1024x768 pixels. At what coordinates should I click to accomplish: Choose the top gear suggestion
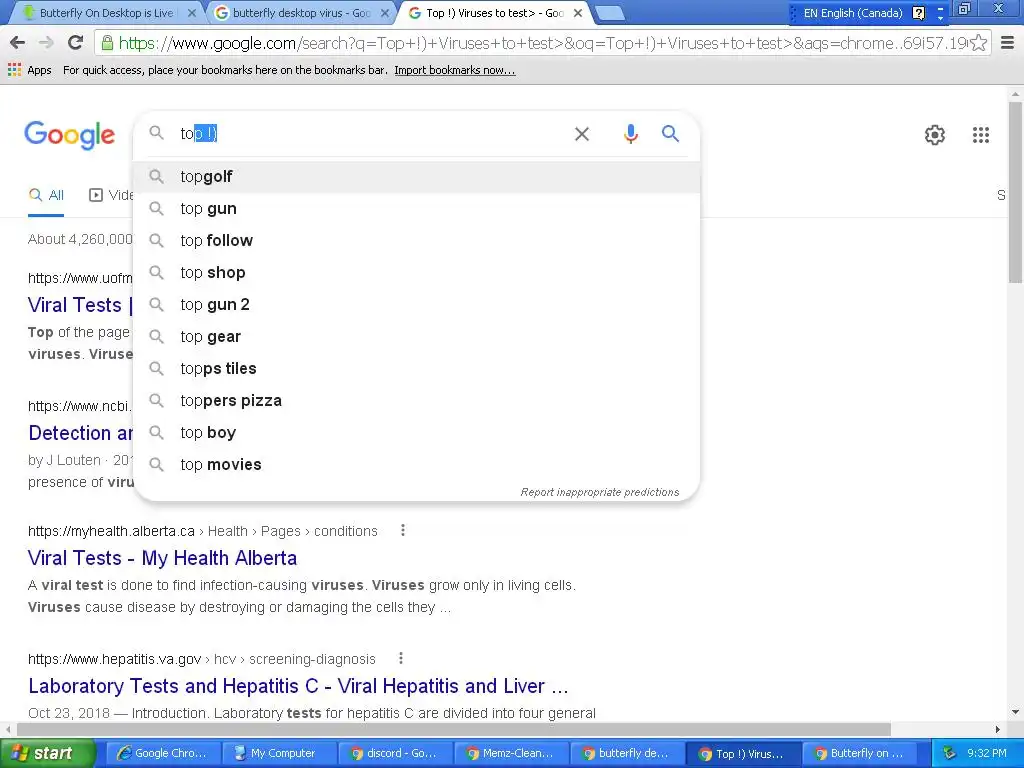417,337
